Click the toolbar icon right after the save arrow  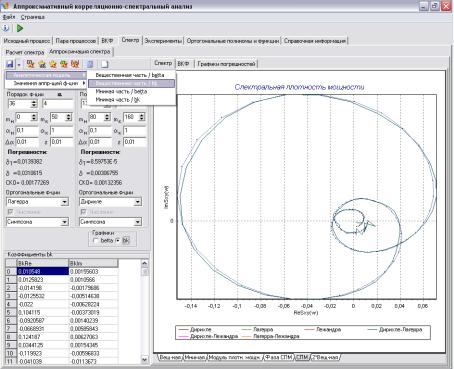coord(31,64)
